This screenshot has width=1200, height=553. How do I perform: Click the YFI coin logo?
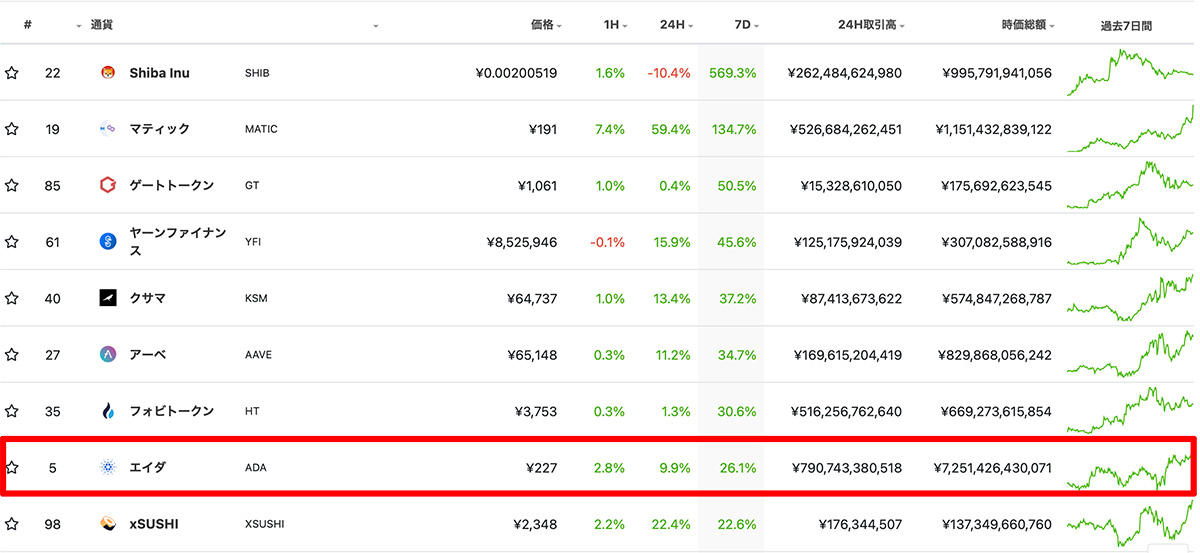point(109,241)
